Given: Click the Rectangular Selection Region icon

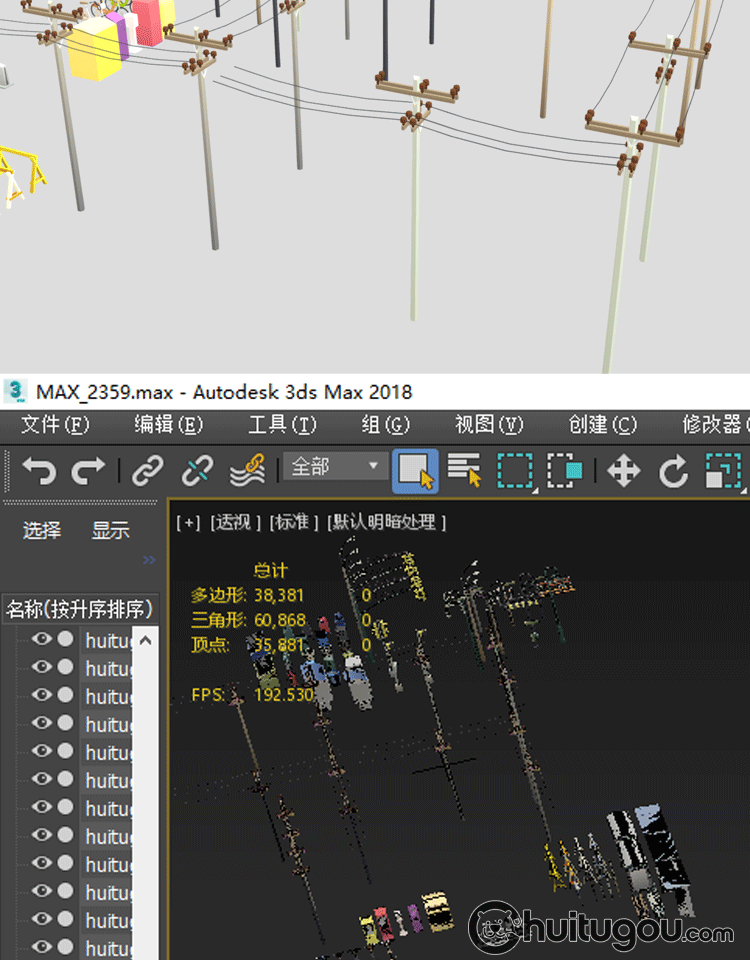Looking at the screenshot, I should [515, 470].
